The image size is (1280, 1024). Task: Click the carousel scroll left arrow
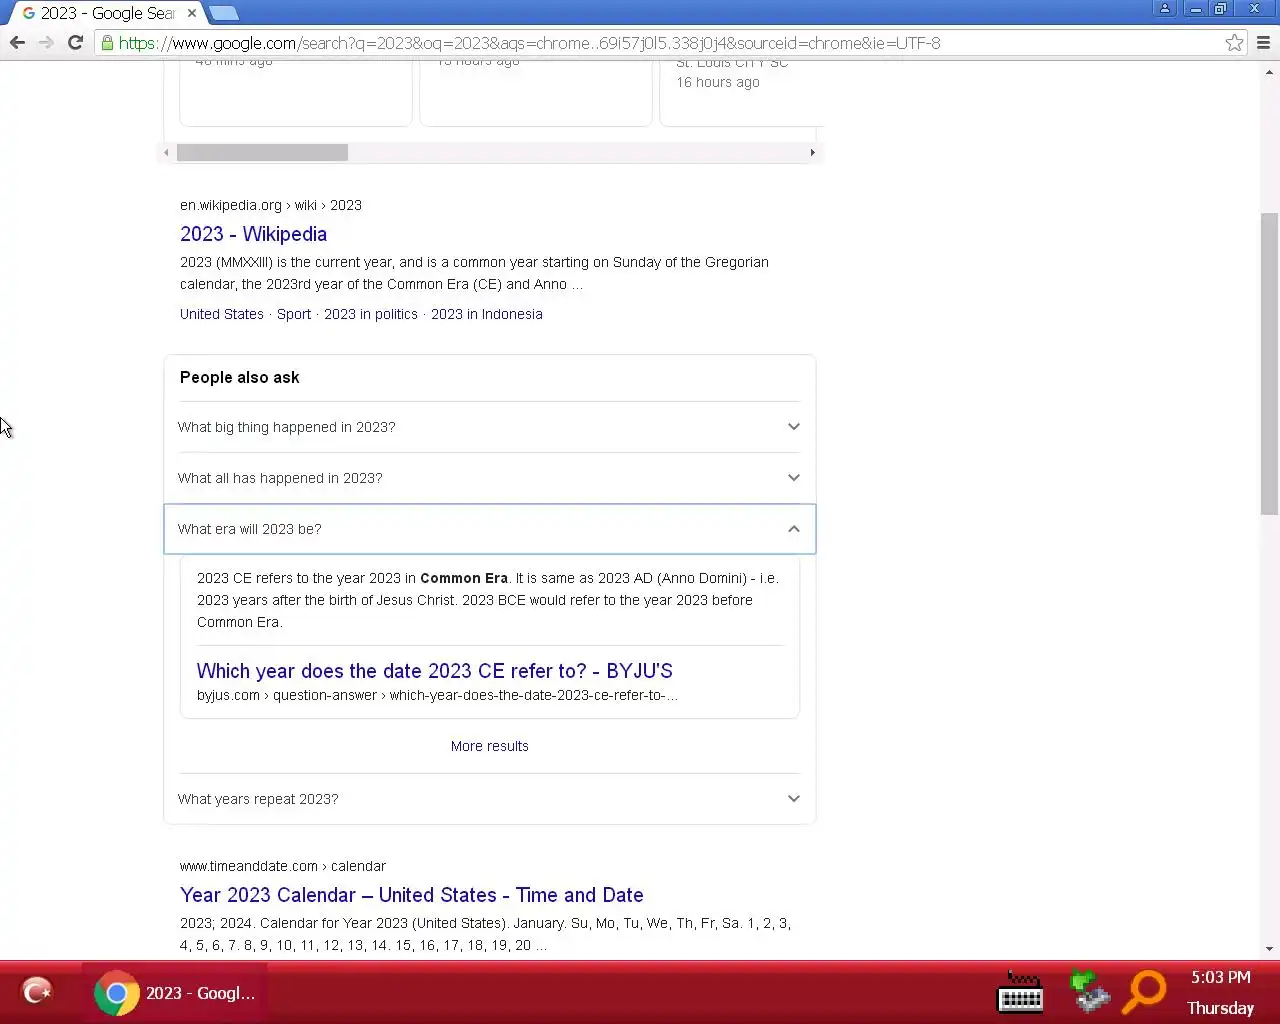tap(167, 153)
